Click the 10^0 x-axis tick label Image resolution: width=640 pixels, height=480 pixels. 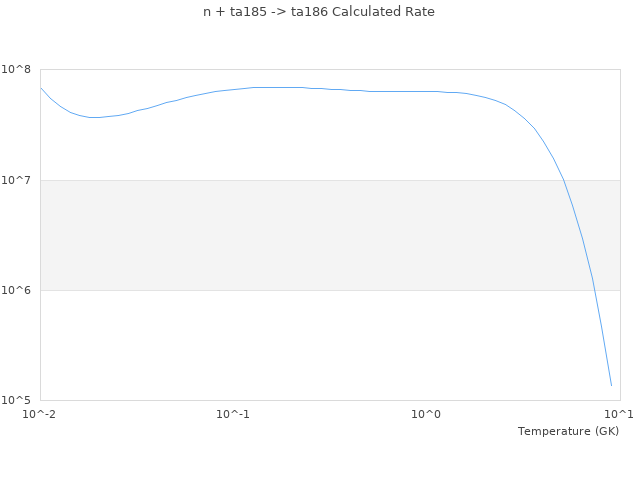point(427,414)
